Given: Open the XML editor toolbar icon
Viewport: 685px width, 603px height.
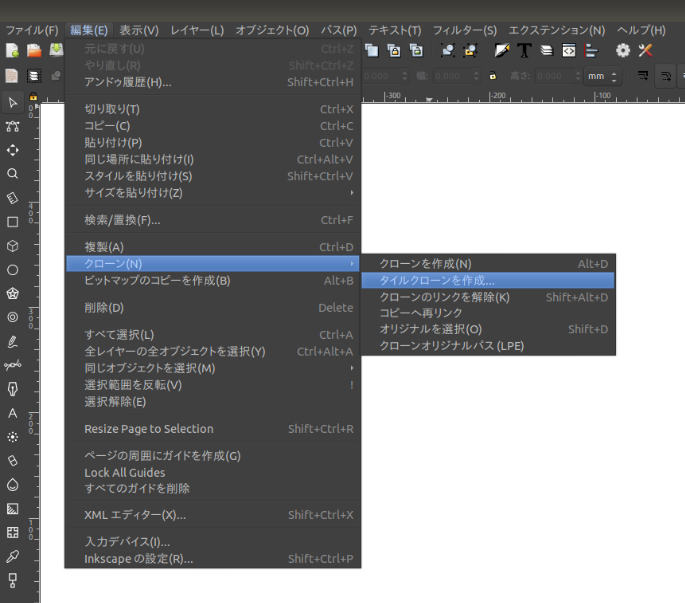Looking at the screenshot, I should [569, 50].
